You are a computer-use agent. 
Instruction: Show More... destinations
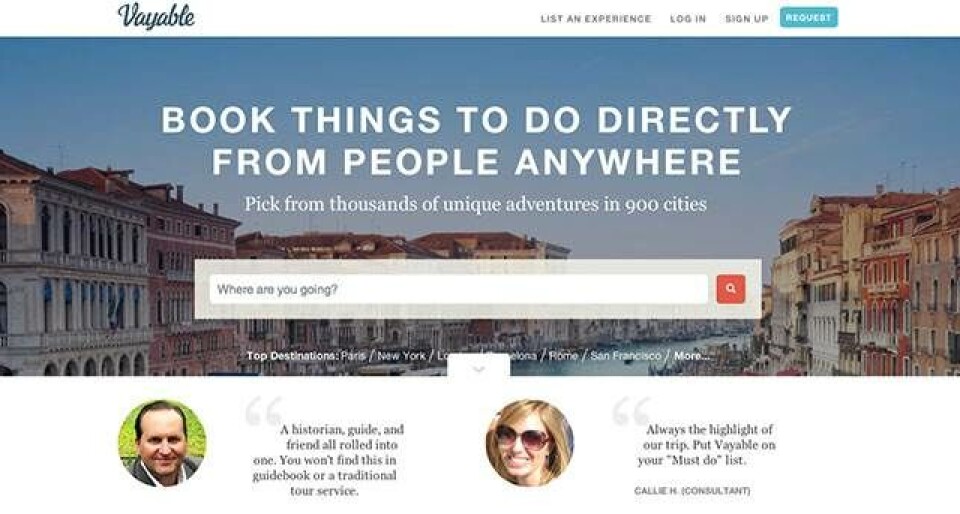click(692, 356)
